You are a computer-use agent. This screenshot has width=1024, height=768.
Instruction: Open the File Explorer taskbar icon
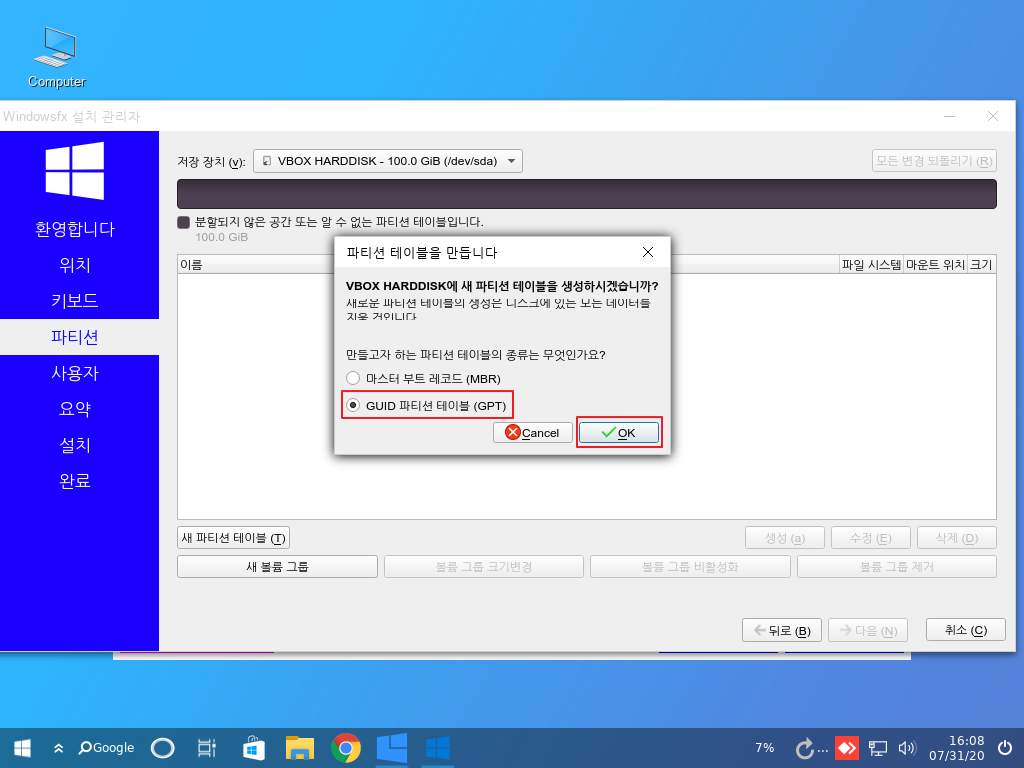click(x=300, y=748)
